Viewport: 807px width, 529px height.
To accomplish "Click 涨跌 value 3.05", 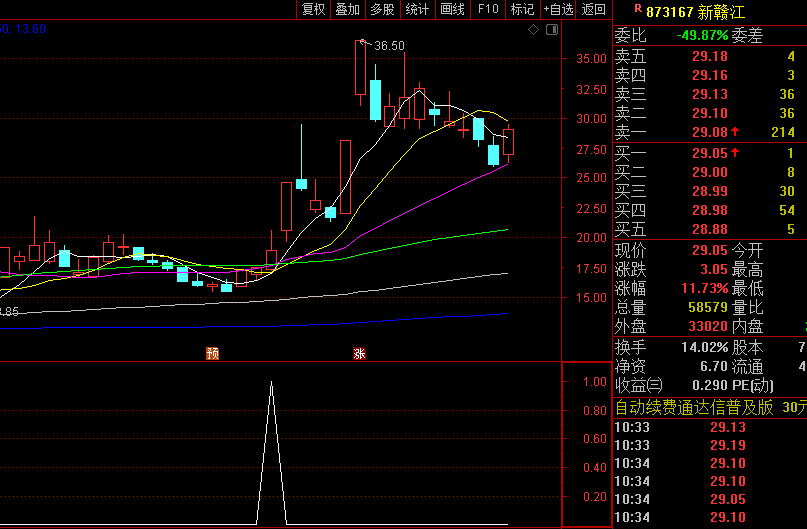I will (x=714, y=269).
